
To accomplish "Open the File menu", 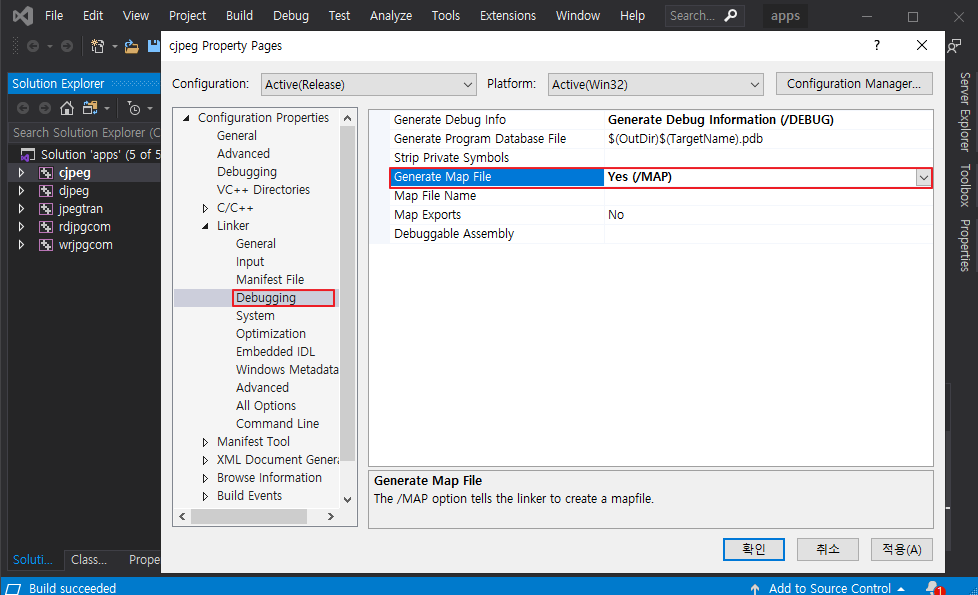I will [54, 16].
